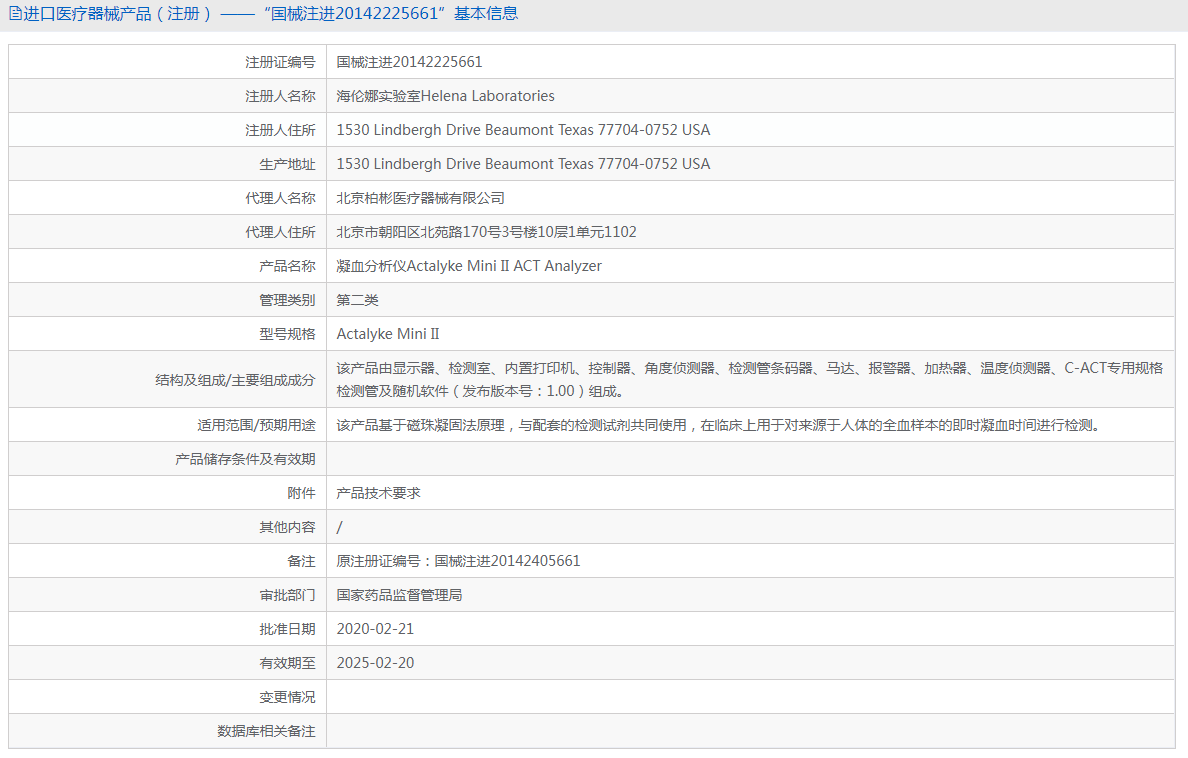Click the label 代理人住所
Image resolution: width=1188 pixels, height=758 pixels.
coord(280,233)
